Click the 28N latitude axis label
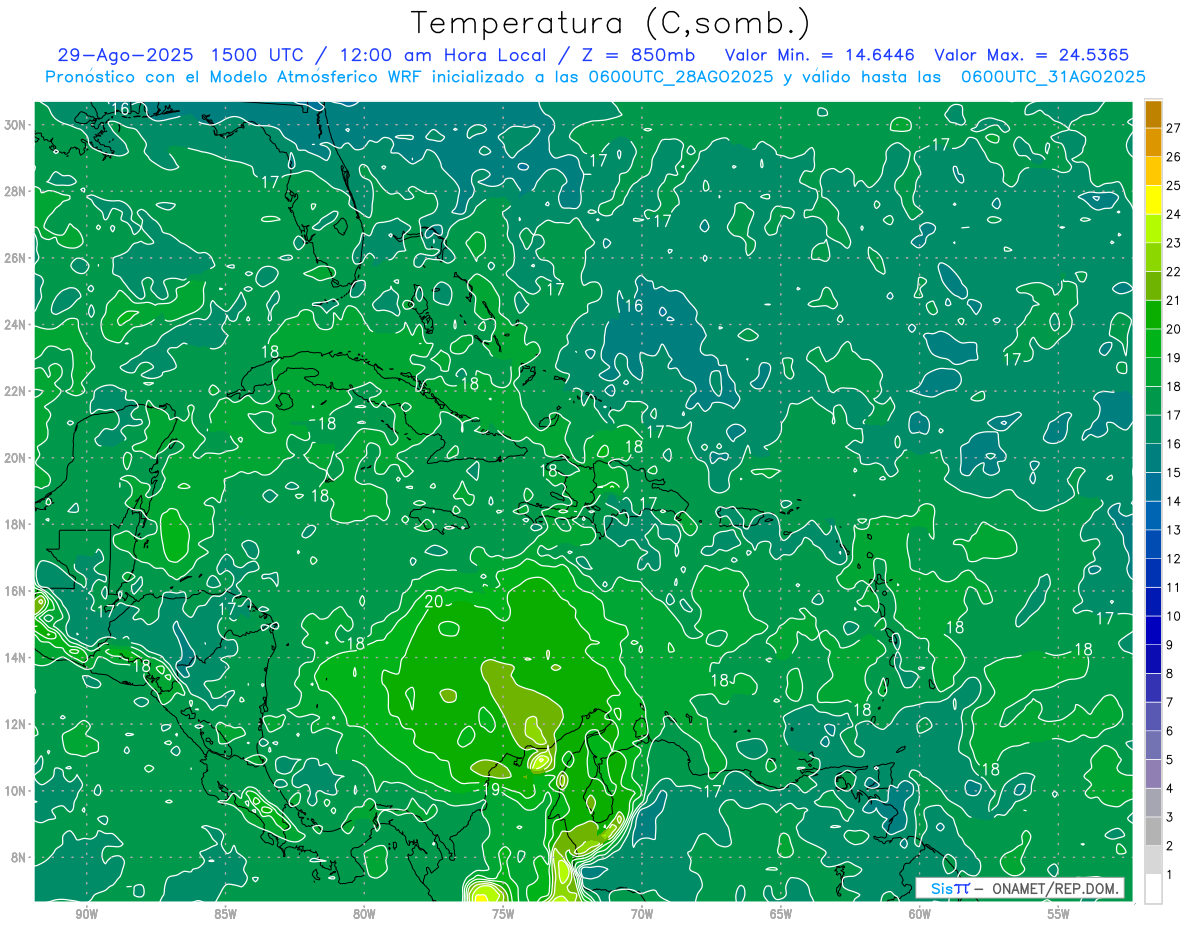The height and width of the screenshot is (927, 1200). (x=17, y=191)
